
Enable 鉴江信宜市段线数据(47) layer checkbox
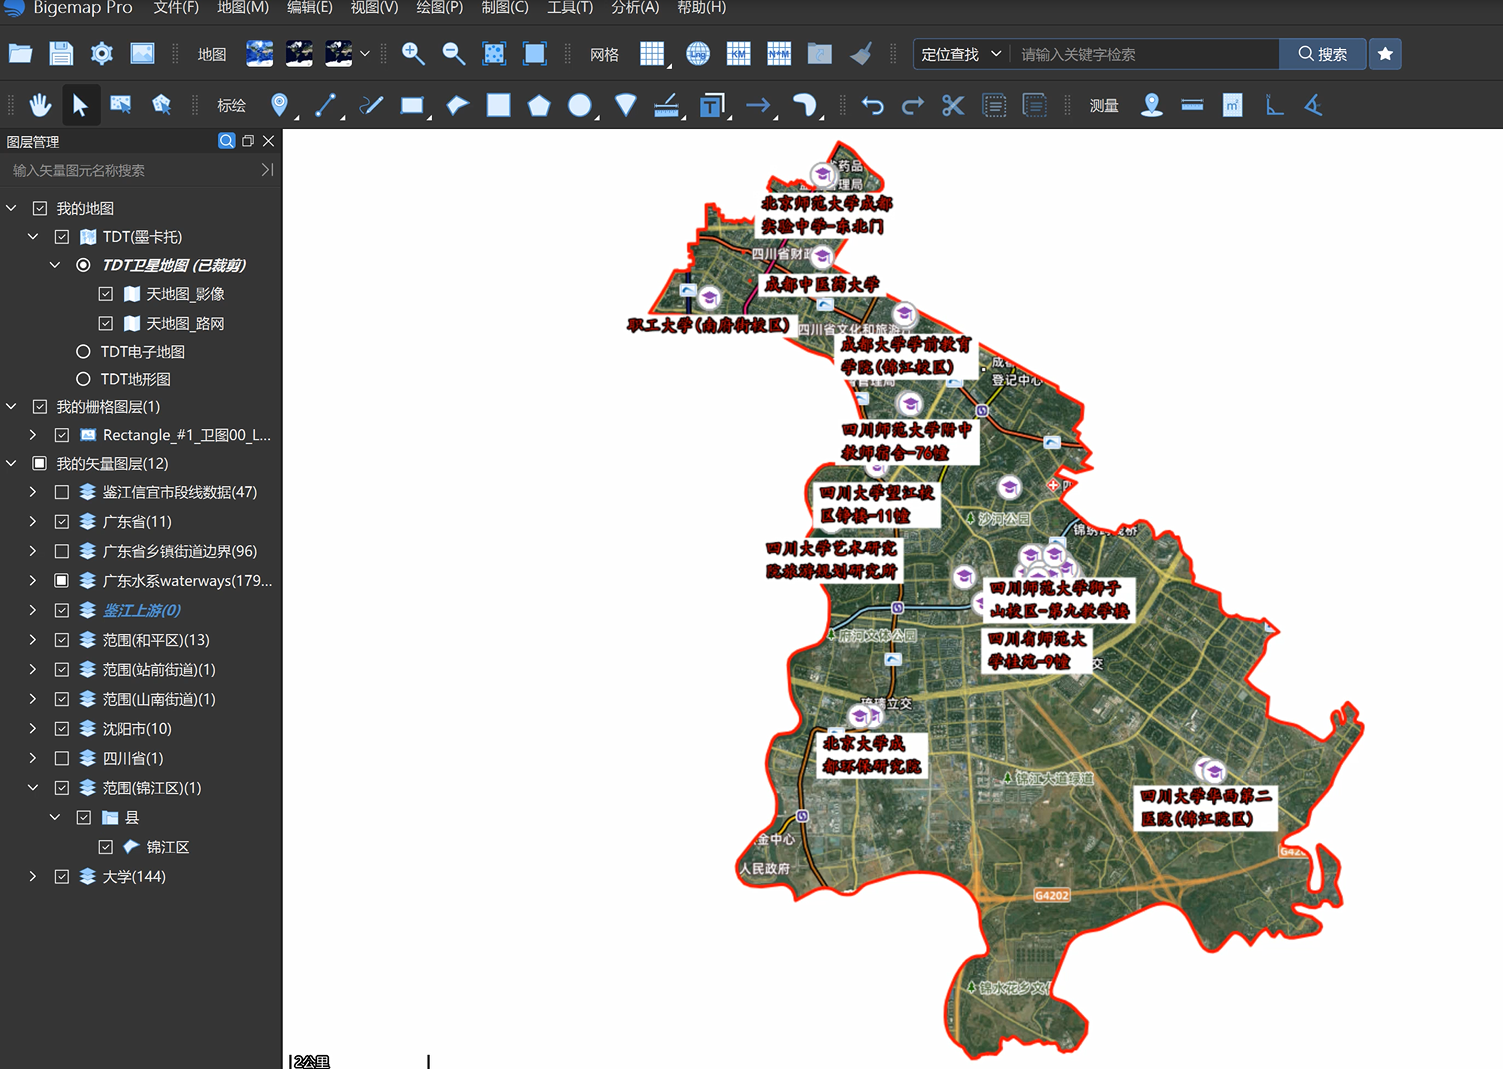[62, 492]
